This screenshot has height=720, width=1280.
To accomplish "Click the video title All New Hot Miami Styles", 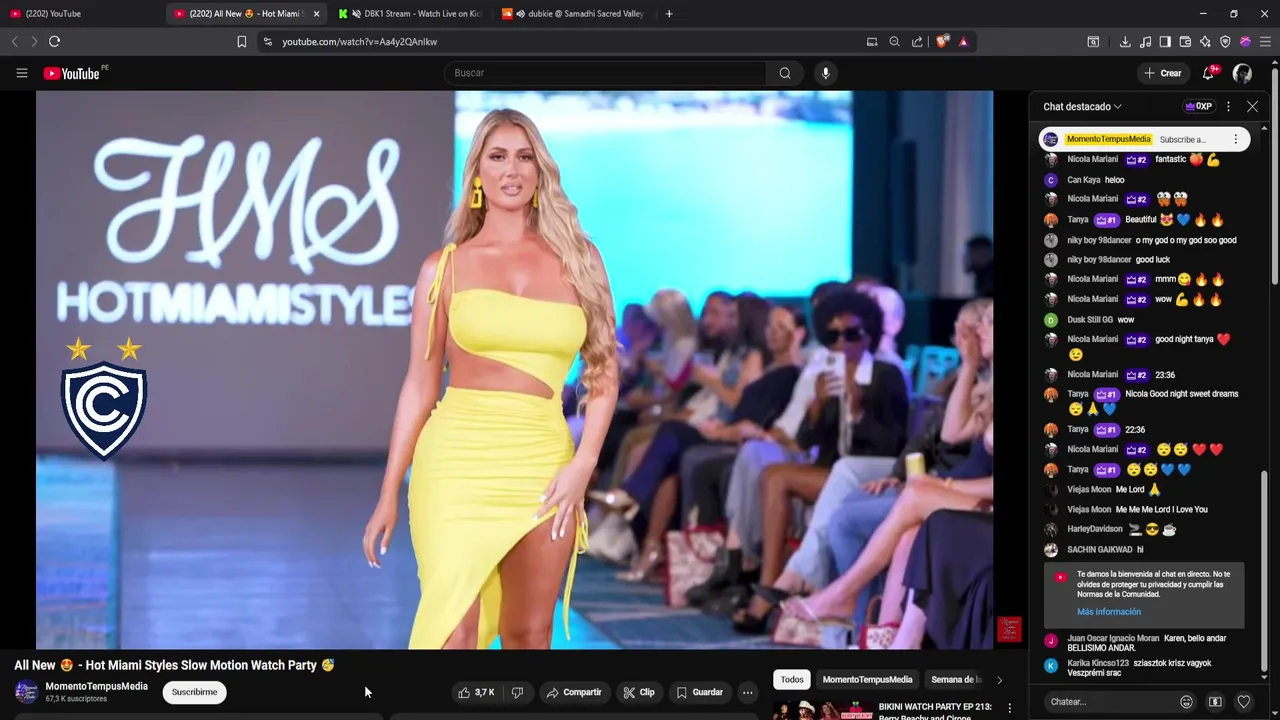I will [174, 665].
